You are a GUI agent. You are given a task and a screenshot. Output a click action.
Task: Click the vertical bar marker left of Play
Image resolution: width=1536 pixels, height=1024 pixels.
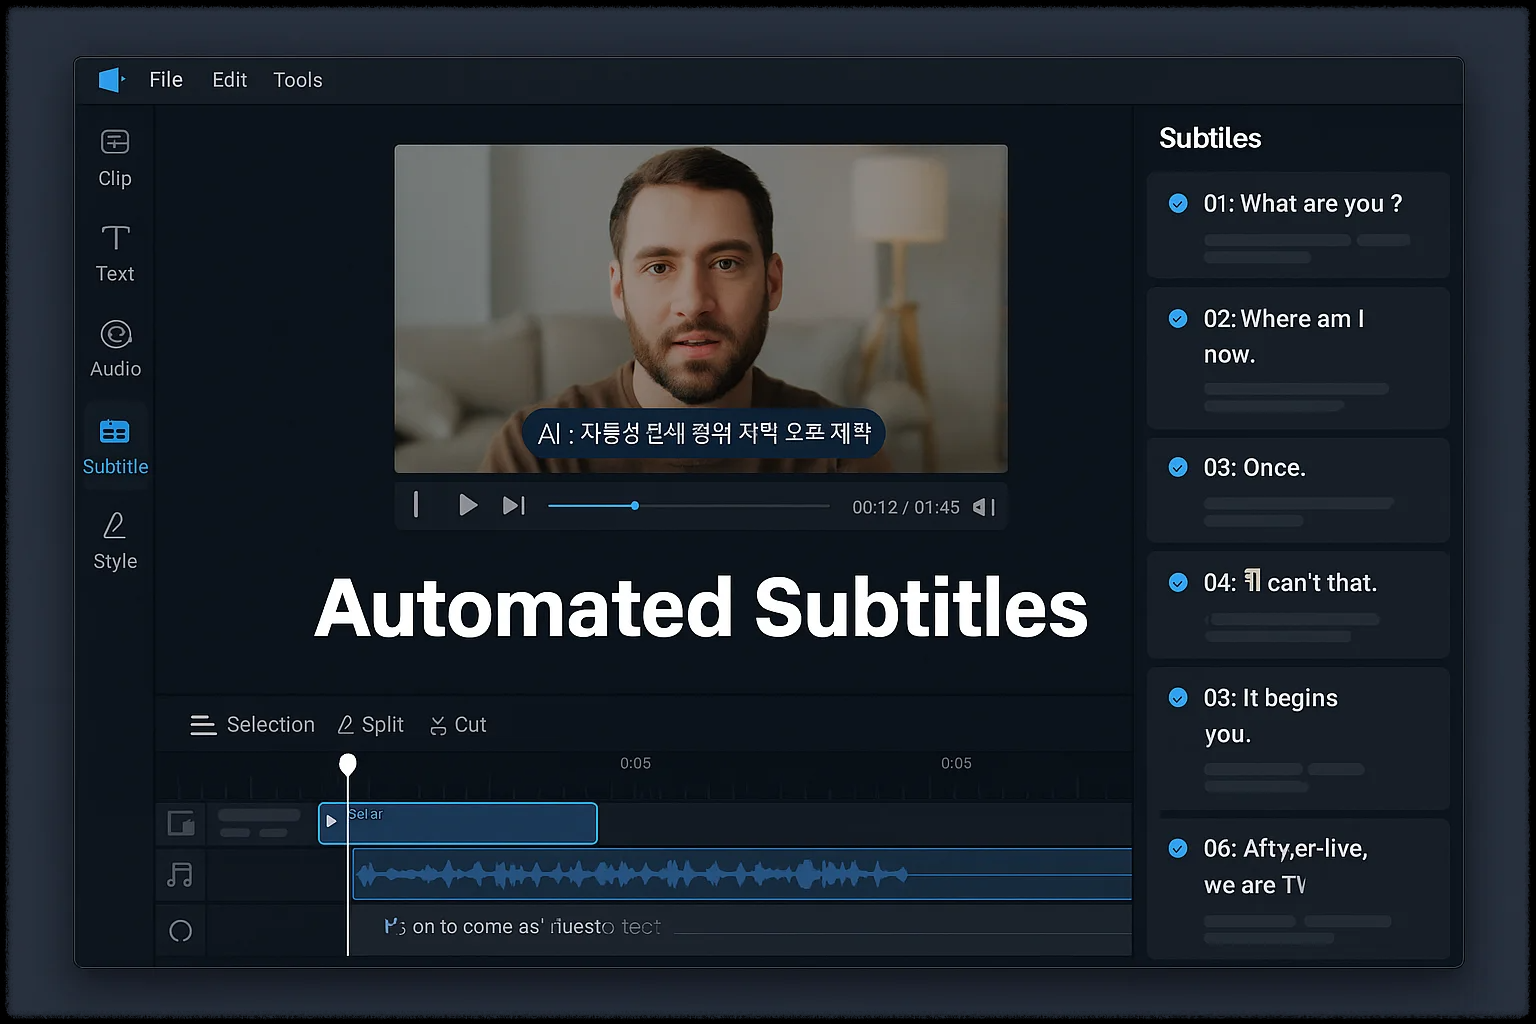[x=416, y=505]
